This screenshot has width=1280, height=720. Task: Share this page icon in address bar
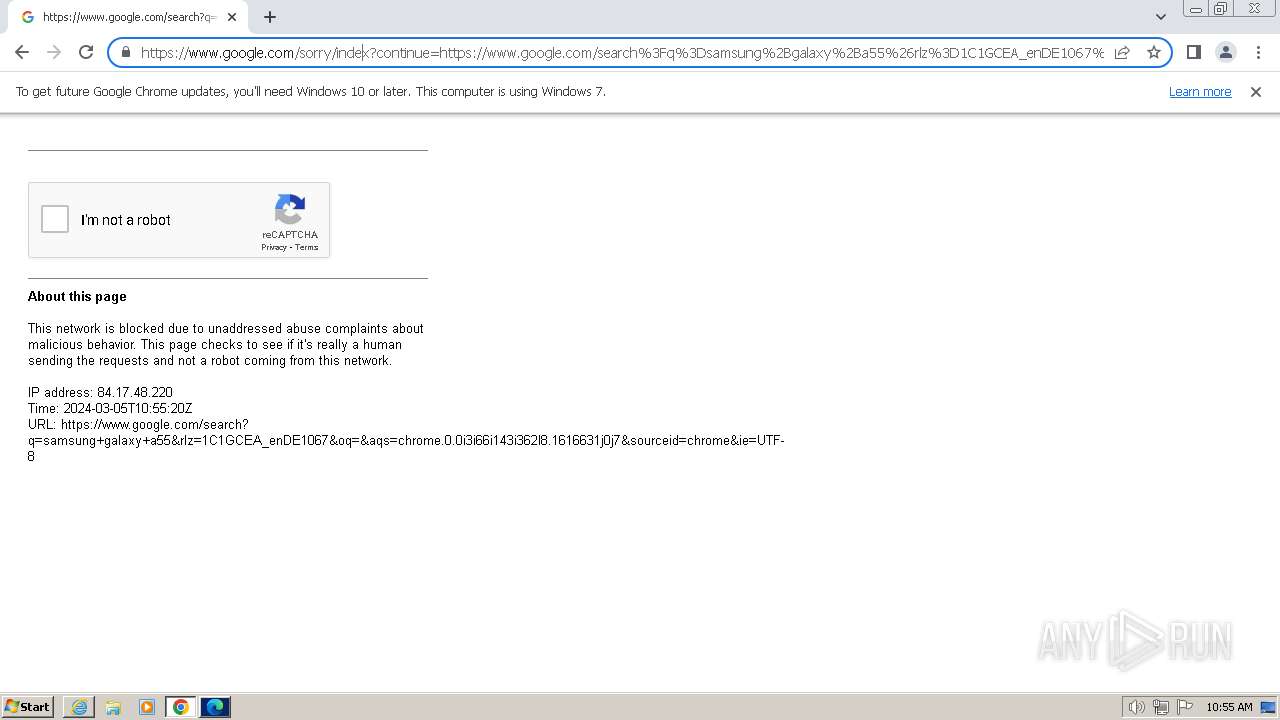tap(1122, 52)
